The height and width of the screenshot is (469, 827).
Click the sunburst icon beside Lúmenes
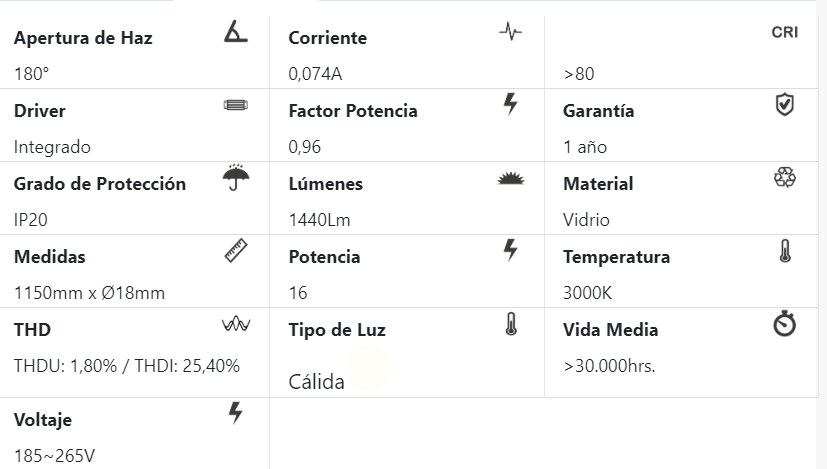510,178
